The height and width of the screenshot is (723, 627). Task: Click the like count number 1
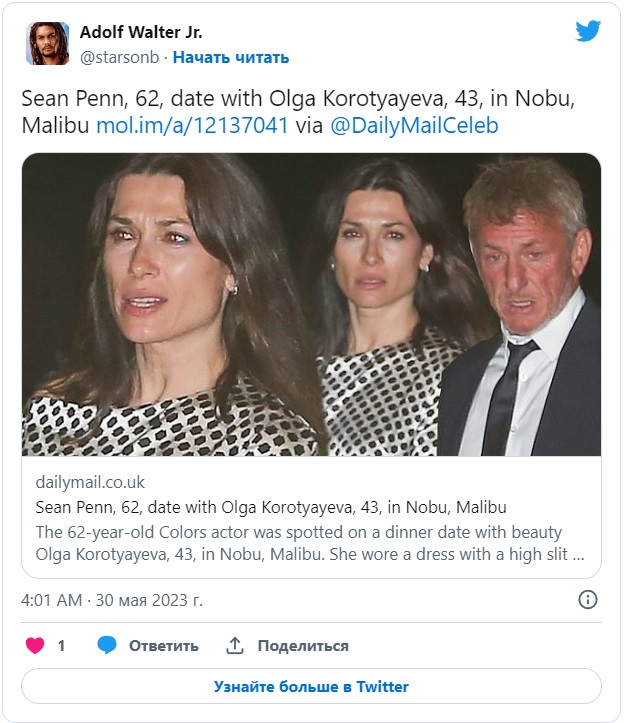tap(61, 645)
